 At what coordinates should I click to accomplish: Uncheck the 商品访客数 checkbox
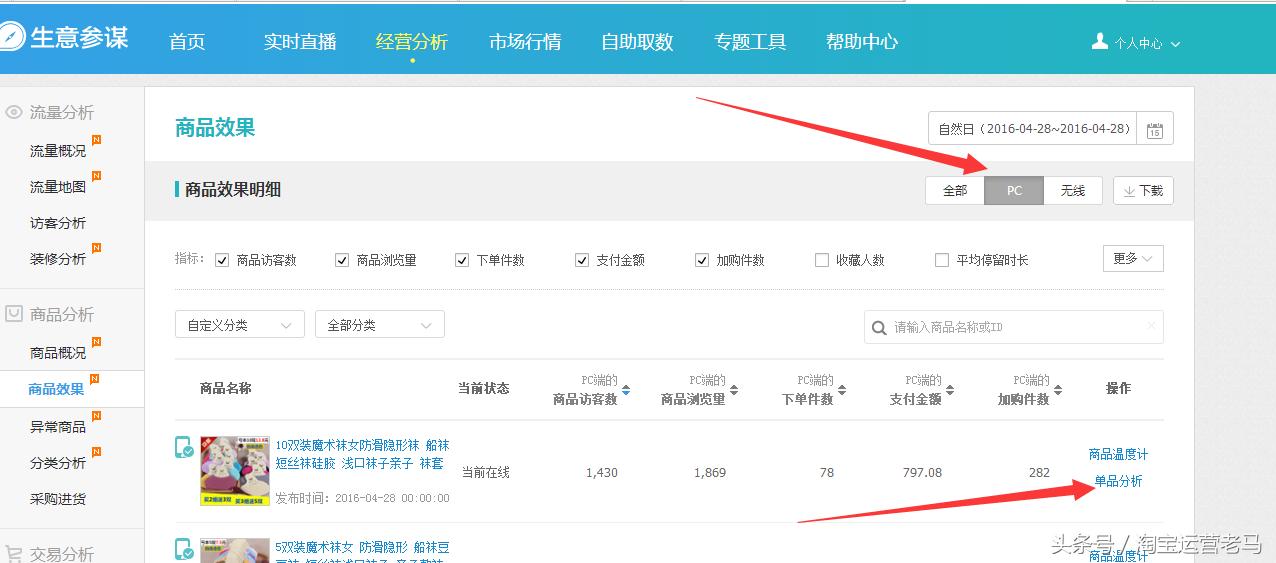click(x=222, y=260)
